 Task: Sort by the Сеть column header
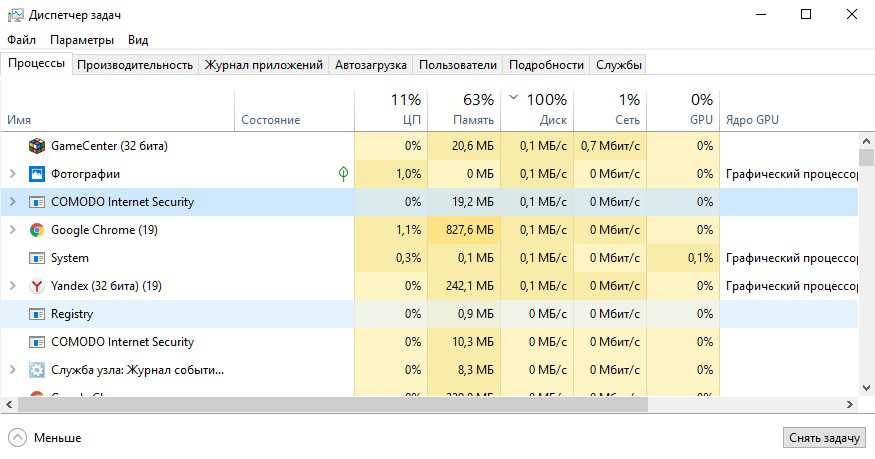[610, 110]
